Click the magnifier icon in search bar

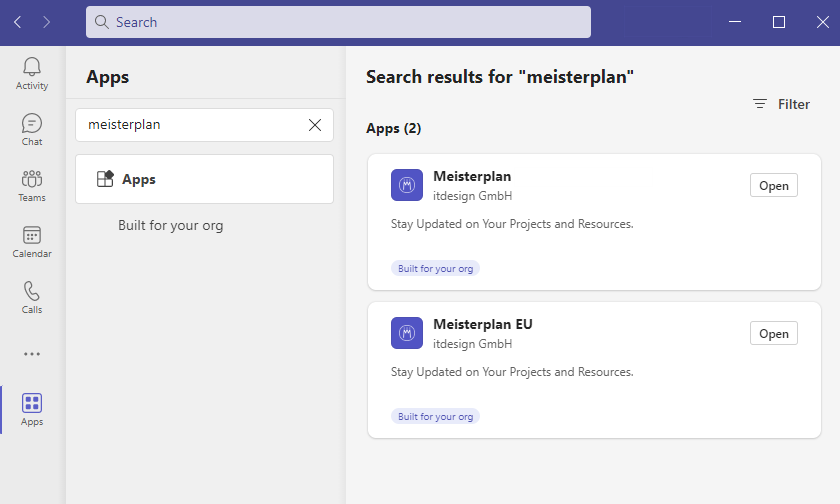click(x=101, y=22)
